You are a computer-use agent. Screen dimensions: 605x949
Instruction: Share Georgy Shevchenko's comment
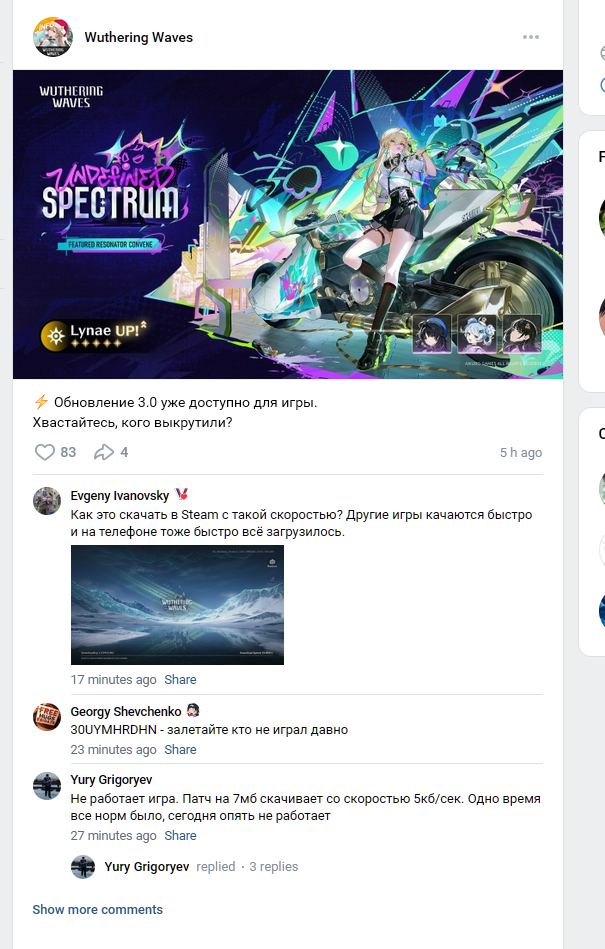click(x=180, y=749)
